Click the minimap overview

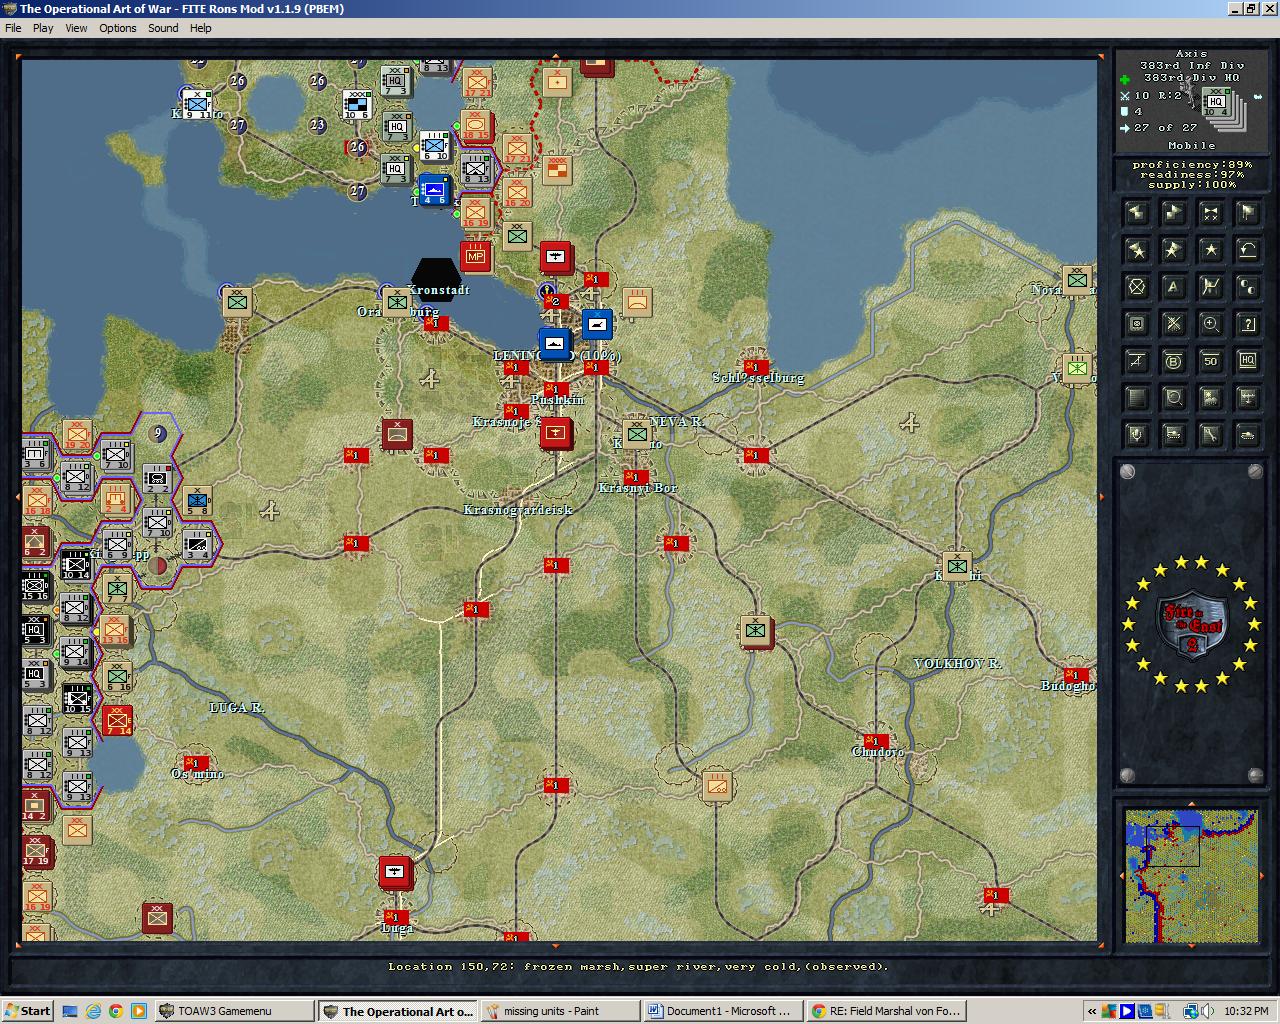(x=1190, y=876)
